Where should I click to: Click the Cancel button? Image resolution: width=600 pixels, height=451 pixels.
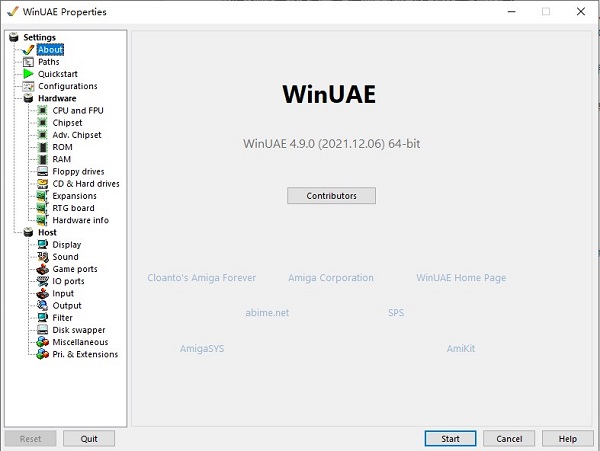[509, 439]
